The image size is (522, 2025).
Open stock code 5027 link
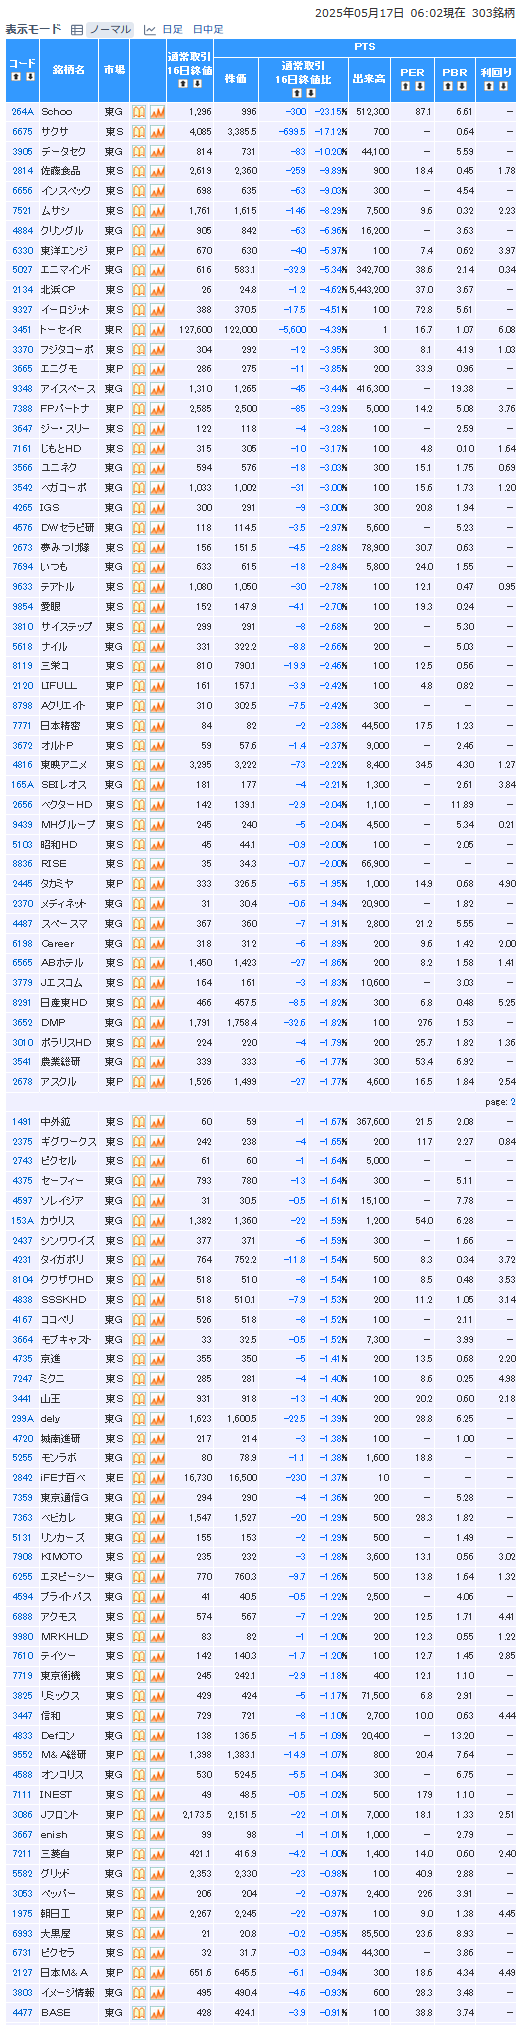tap(22, 270)
